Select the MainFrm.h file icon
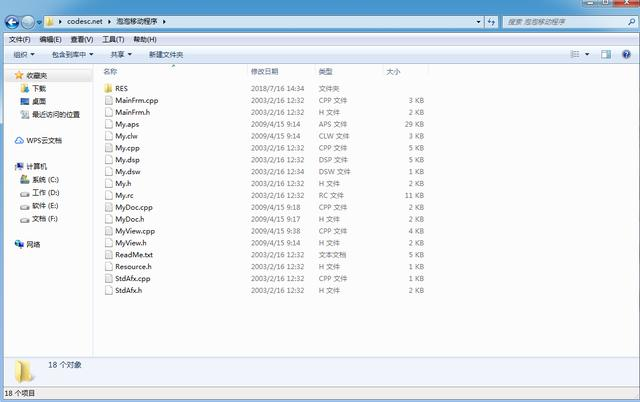Viewport: 640px width, 402px height. click(x=108, y=112)
